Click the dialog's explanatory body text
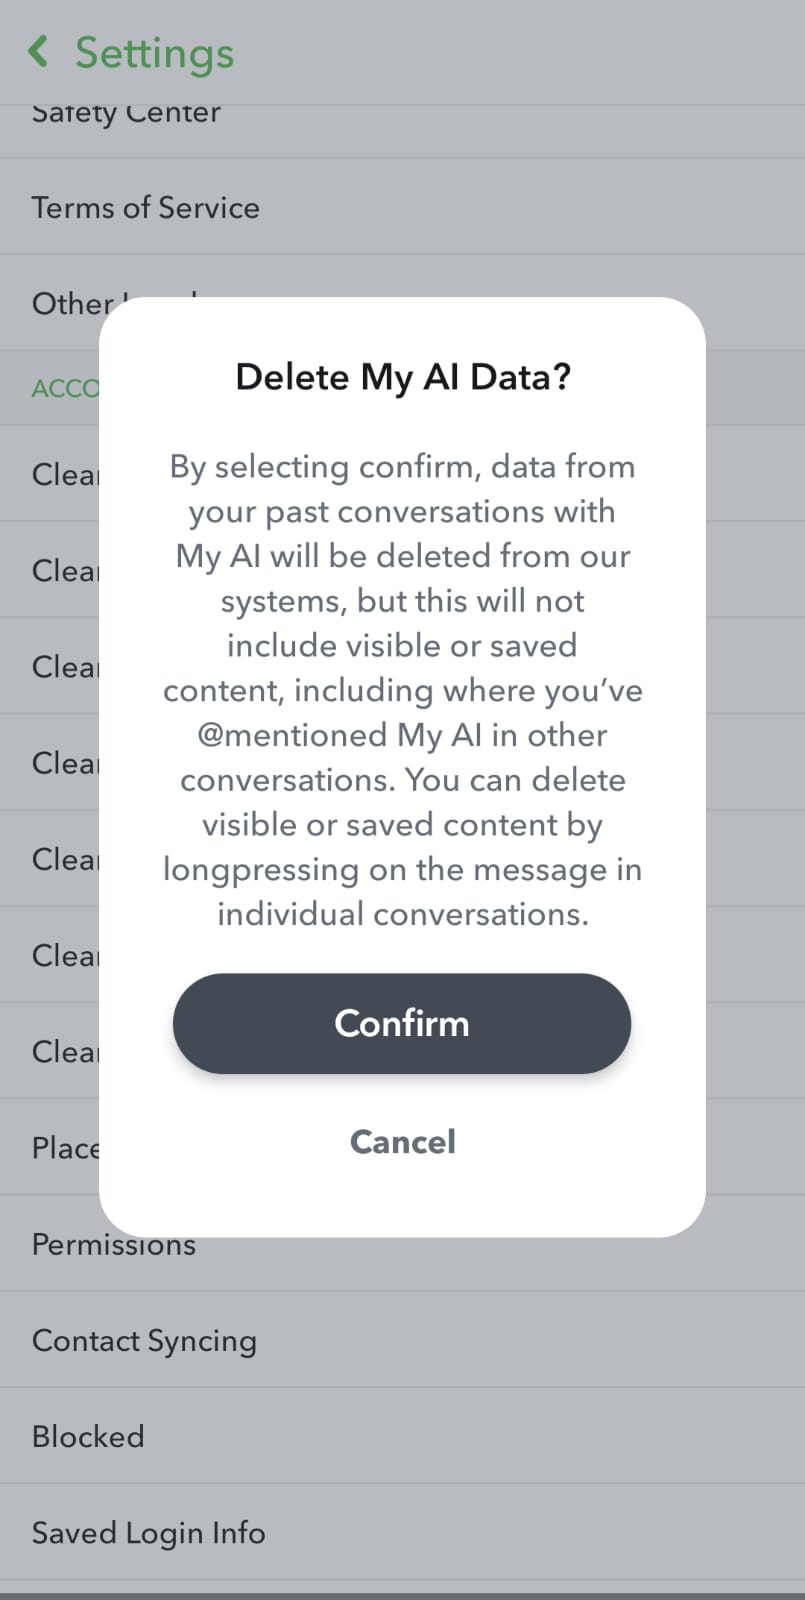Viewport: 805px width, 1600px height. [402, 690]
